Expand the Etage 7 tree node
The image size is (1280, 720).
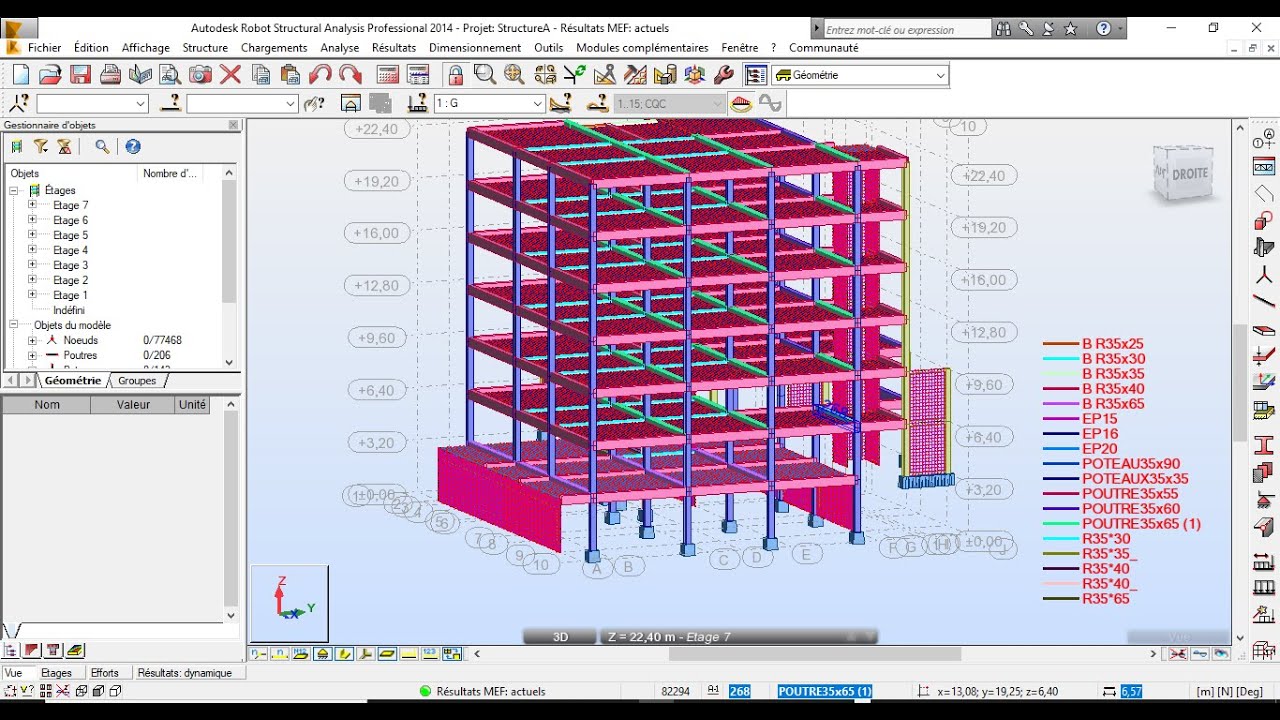[32, 205]
